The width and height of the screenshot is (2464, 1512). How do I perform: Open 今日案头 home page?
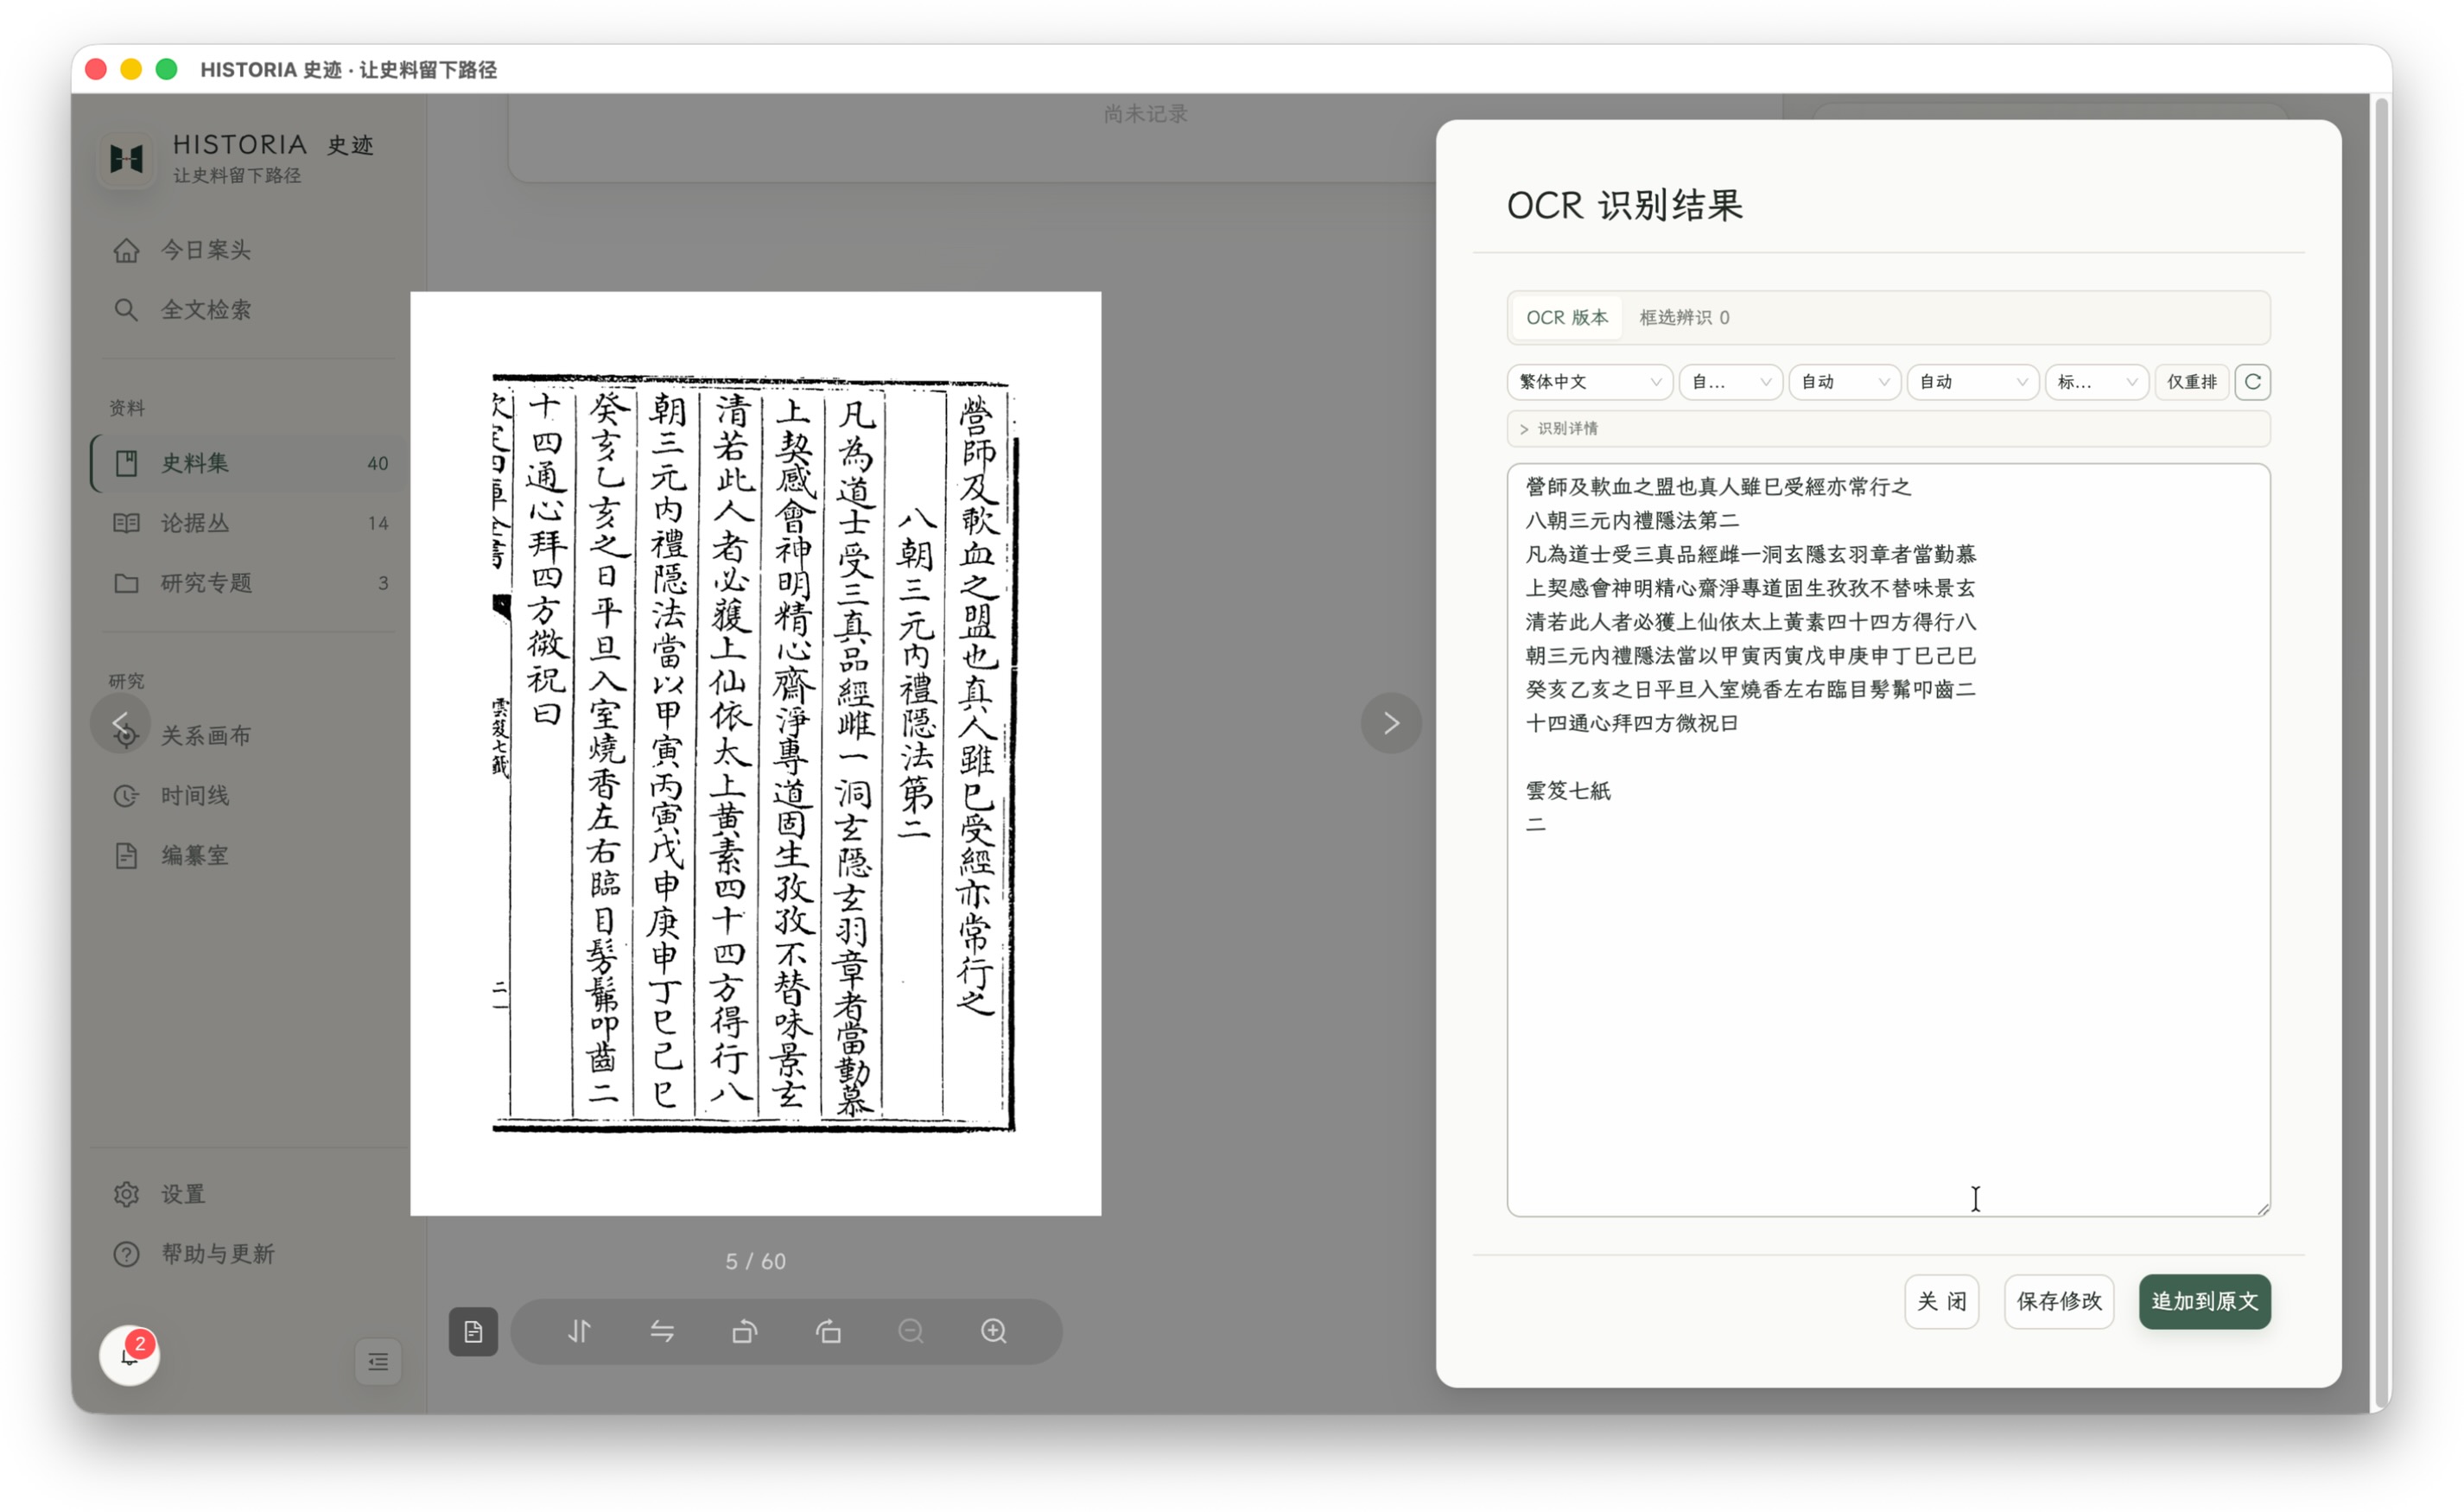click(248, 250)
